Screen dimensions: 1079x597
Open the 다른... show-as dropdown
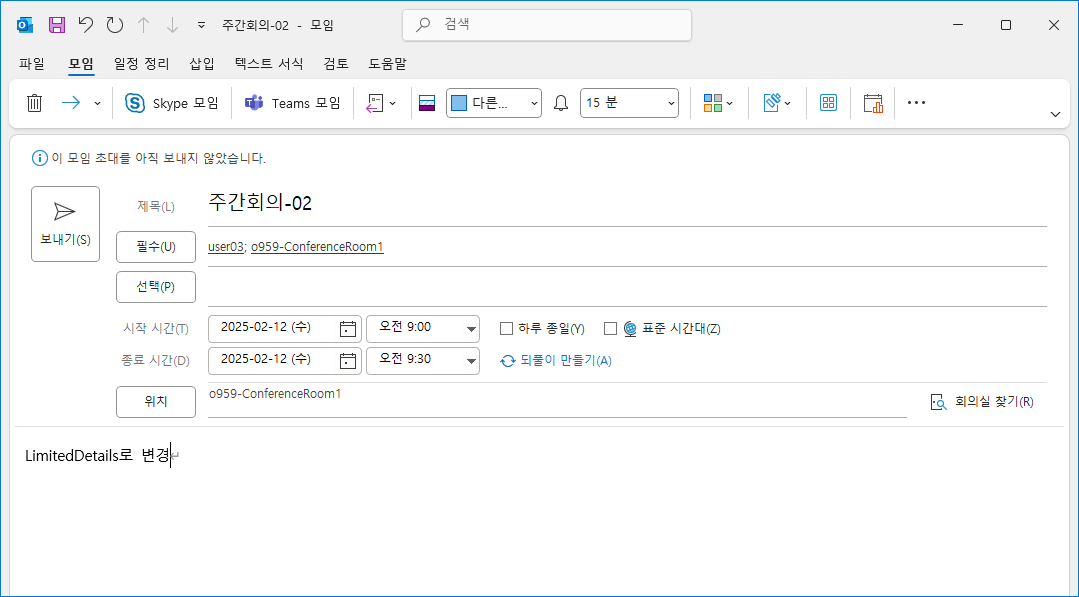493,103
